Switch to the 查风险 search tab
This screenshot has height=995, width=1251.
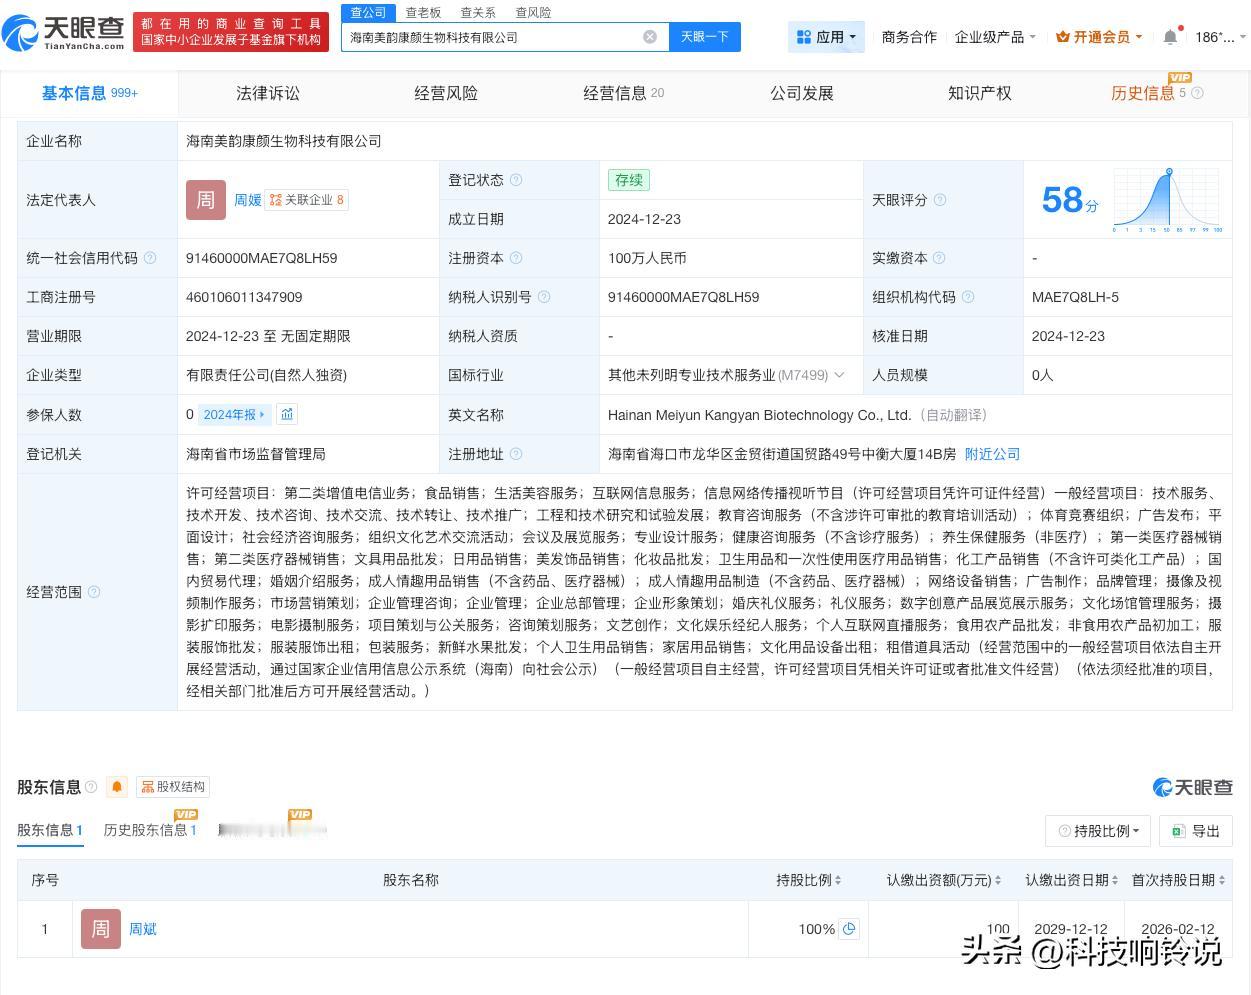[x=533, y=12]
